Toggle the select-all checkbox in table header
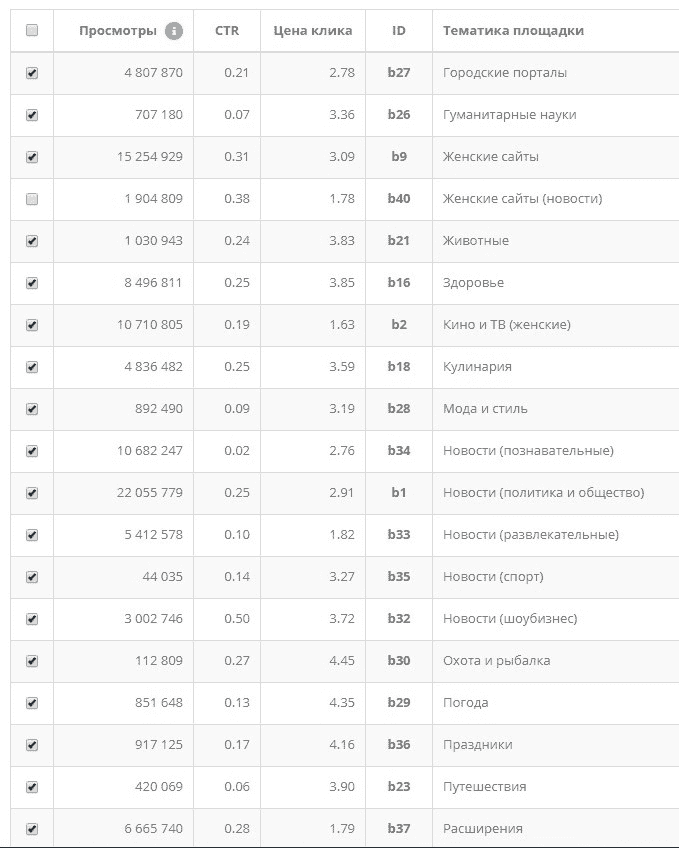Viewport: 679px width, 848px height. click(x=32, y=31)
